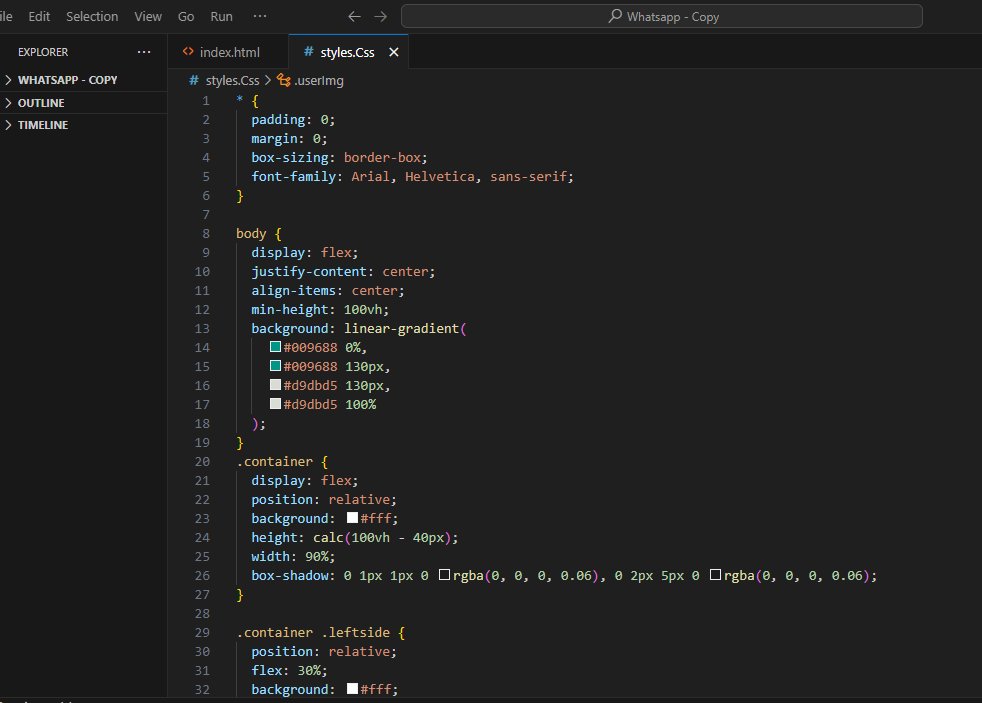
Task: Go forward with the right arrow
Action: coord(381,17)
